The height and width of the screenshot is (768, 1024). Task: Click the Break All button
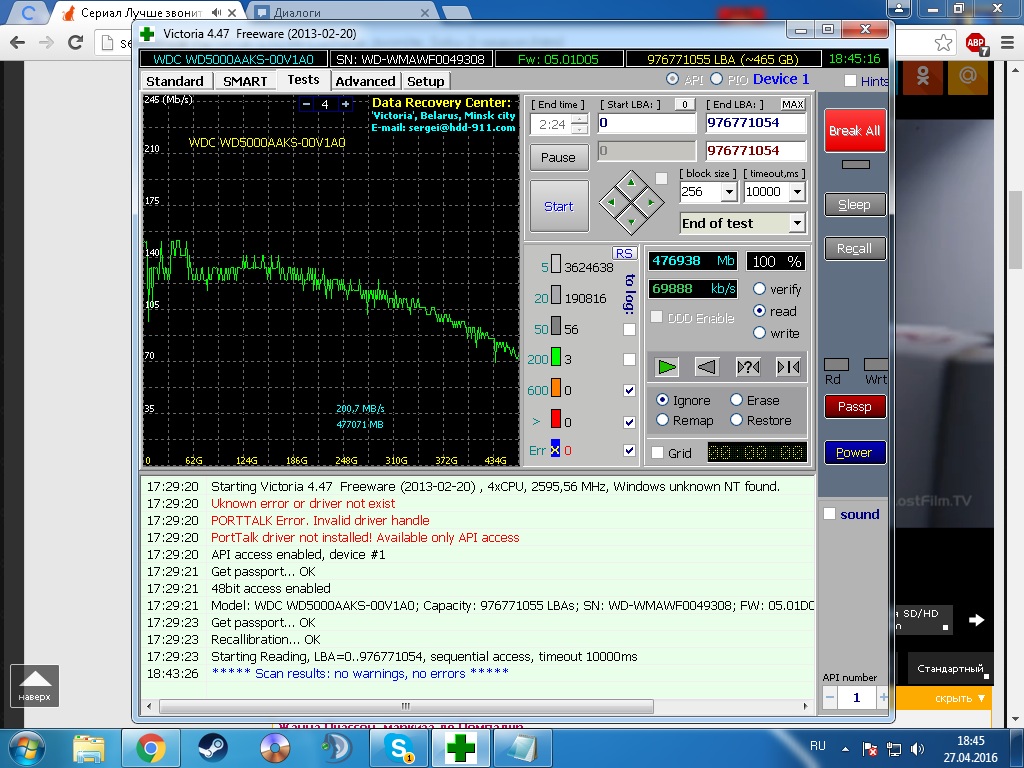[854, 131]
